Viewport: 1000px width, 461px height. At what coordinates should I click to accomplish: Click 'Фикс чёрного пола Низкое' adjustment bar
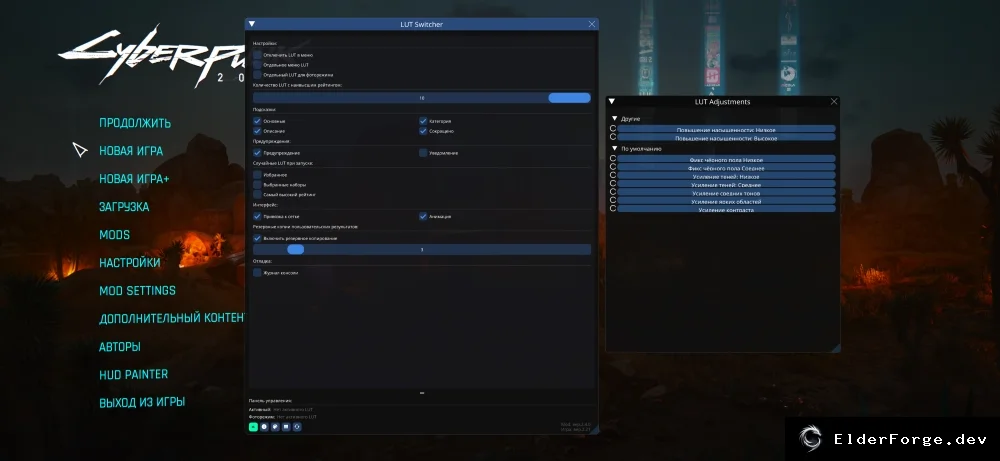coord(726,159)
